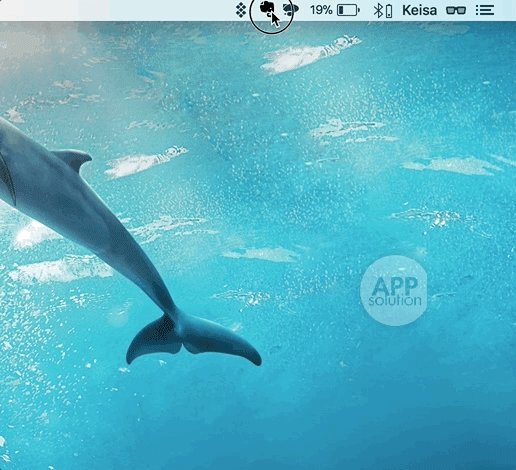This screenshot has height=470, width=516.
Task: Open the blimp-shaped icon beside Evernote
Action: 290,10
